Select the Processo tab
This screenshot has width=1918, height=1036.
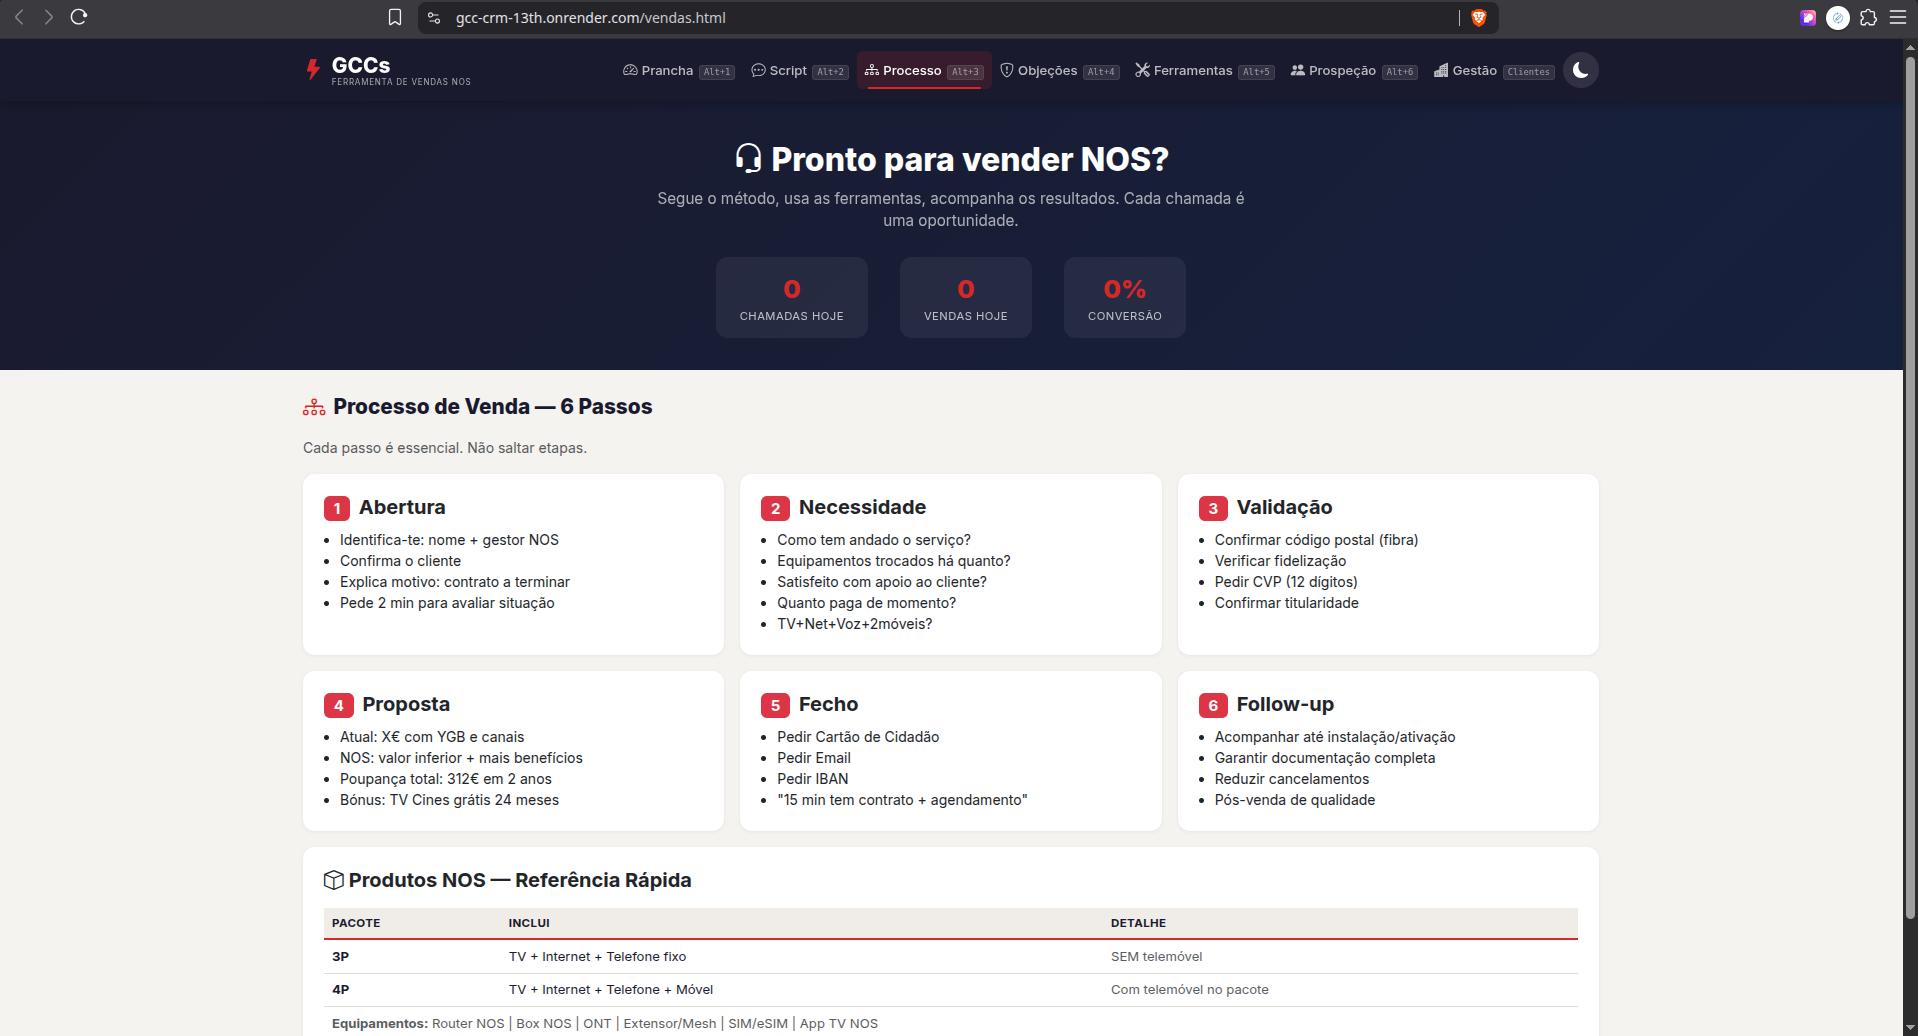click(924, 70)
